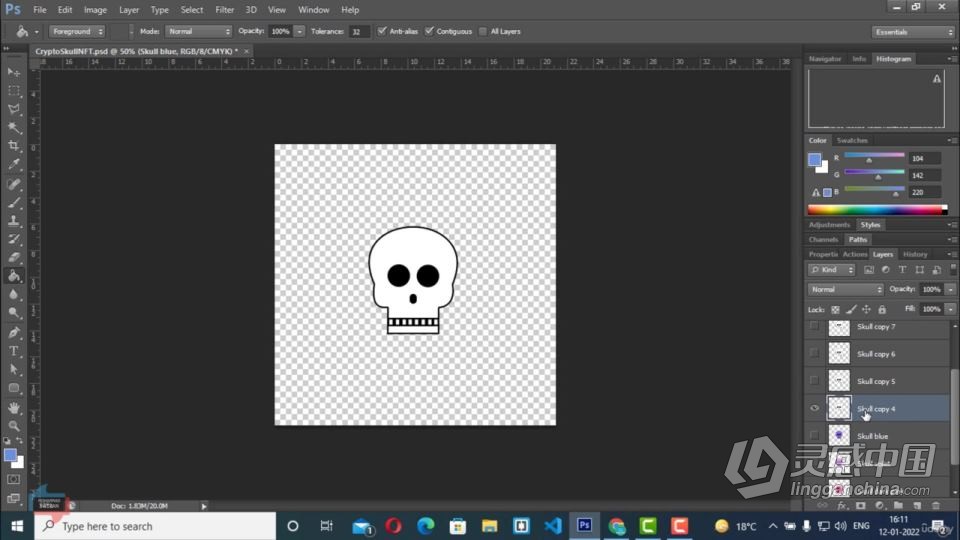Click the Tolerance input field

(359, 31)
